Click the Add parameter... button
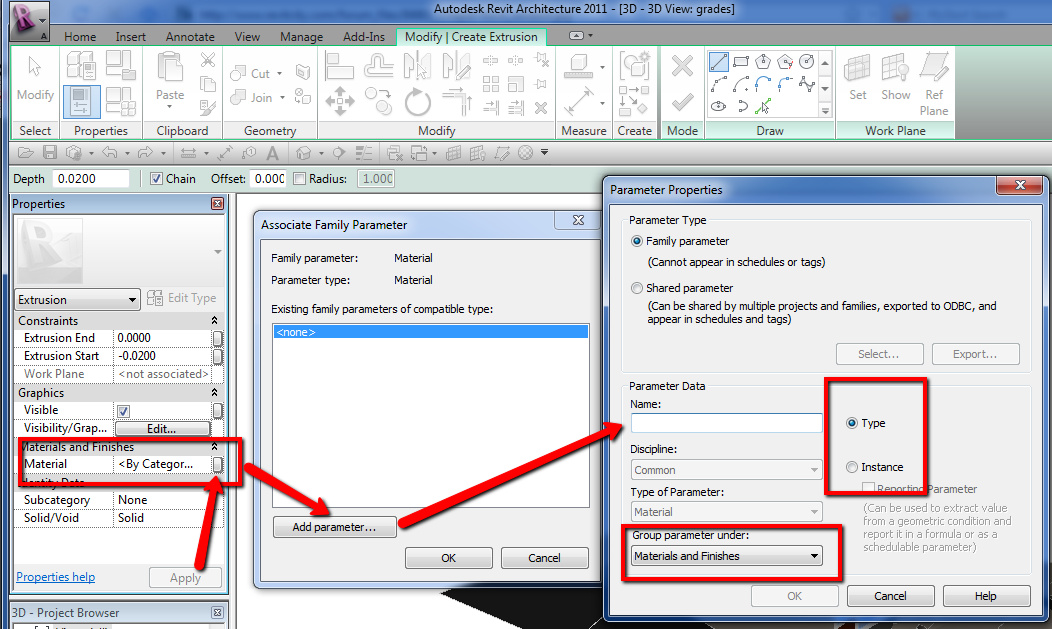 point(334,527)
